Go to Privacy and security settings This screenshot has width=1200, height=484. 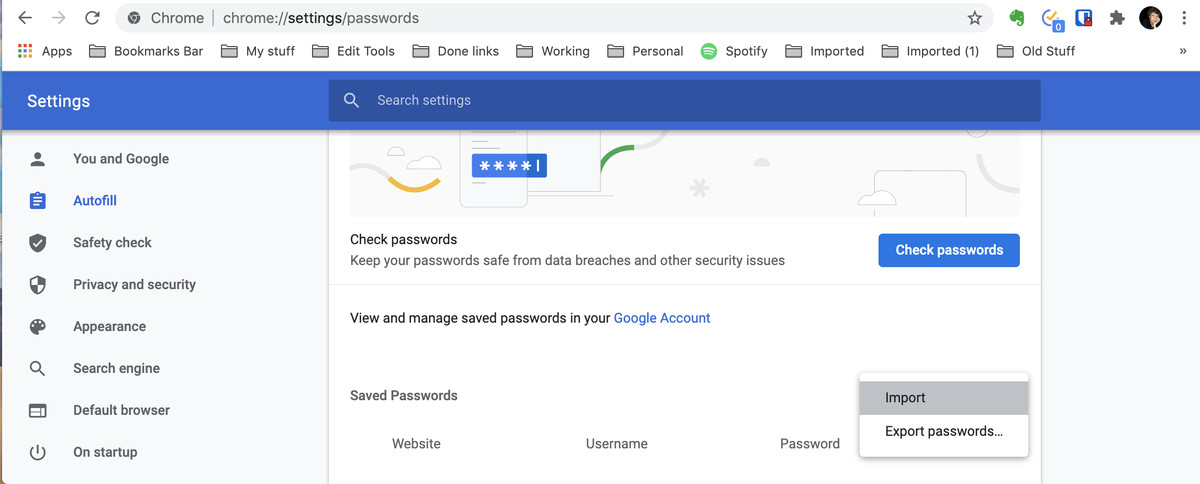coord(134,285)
